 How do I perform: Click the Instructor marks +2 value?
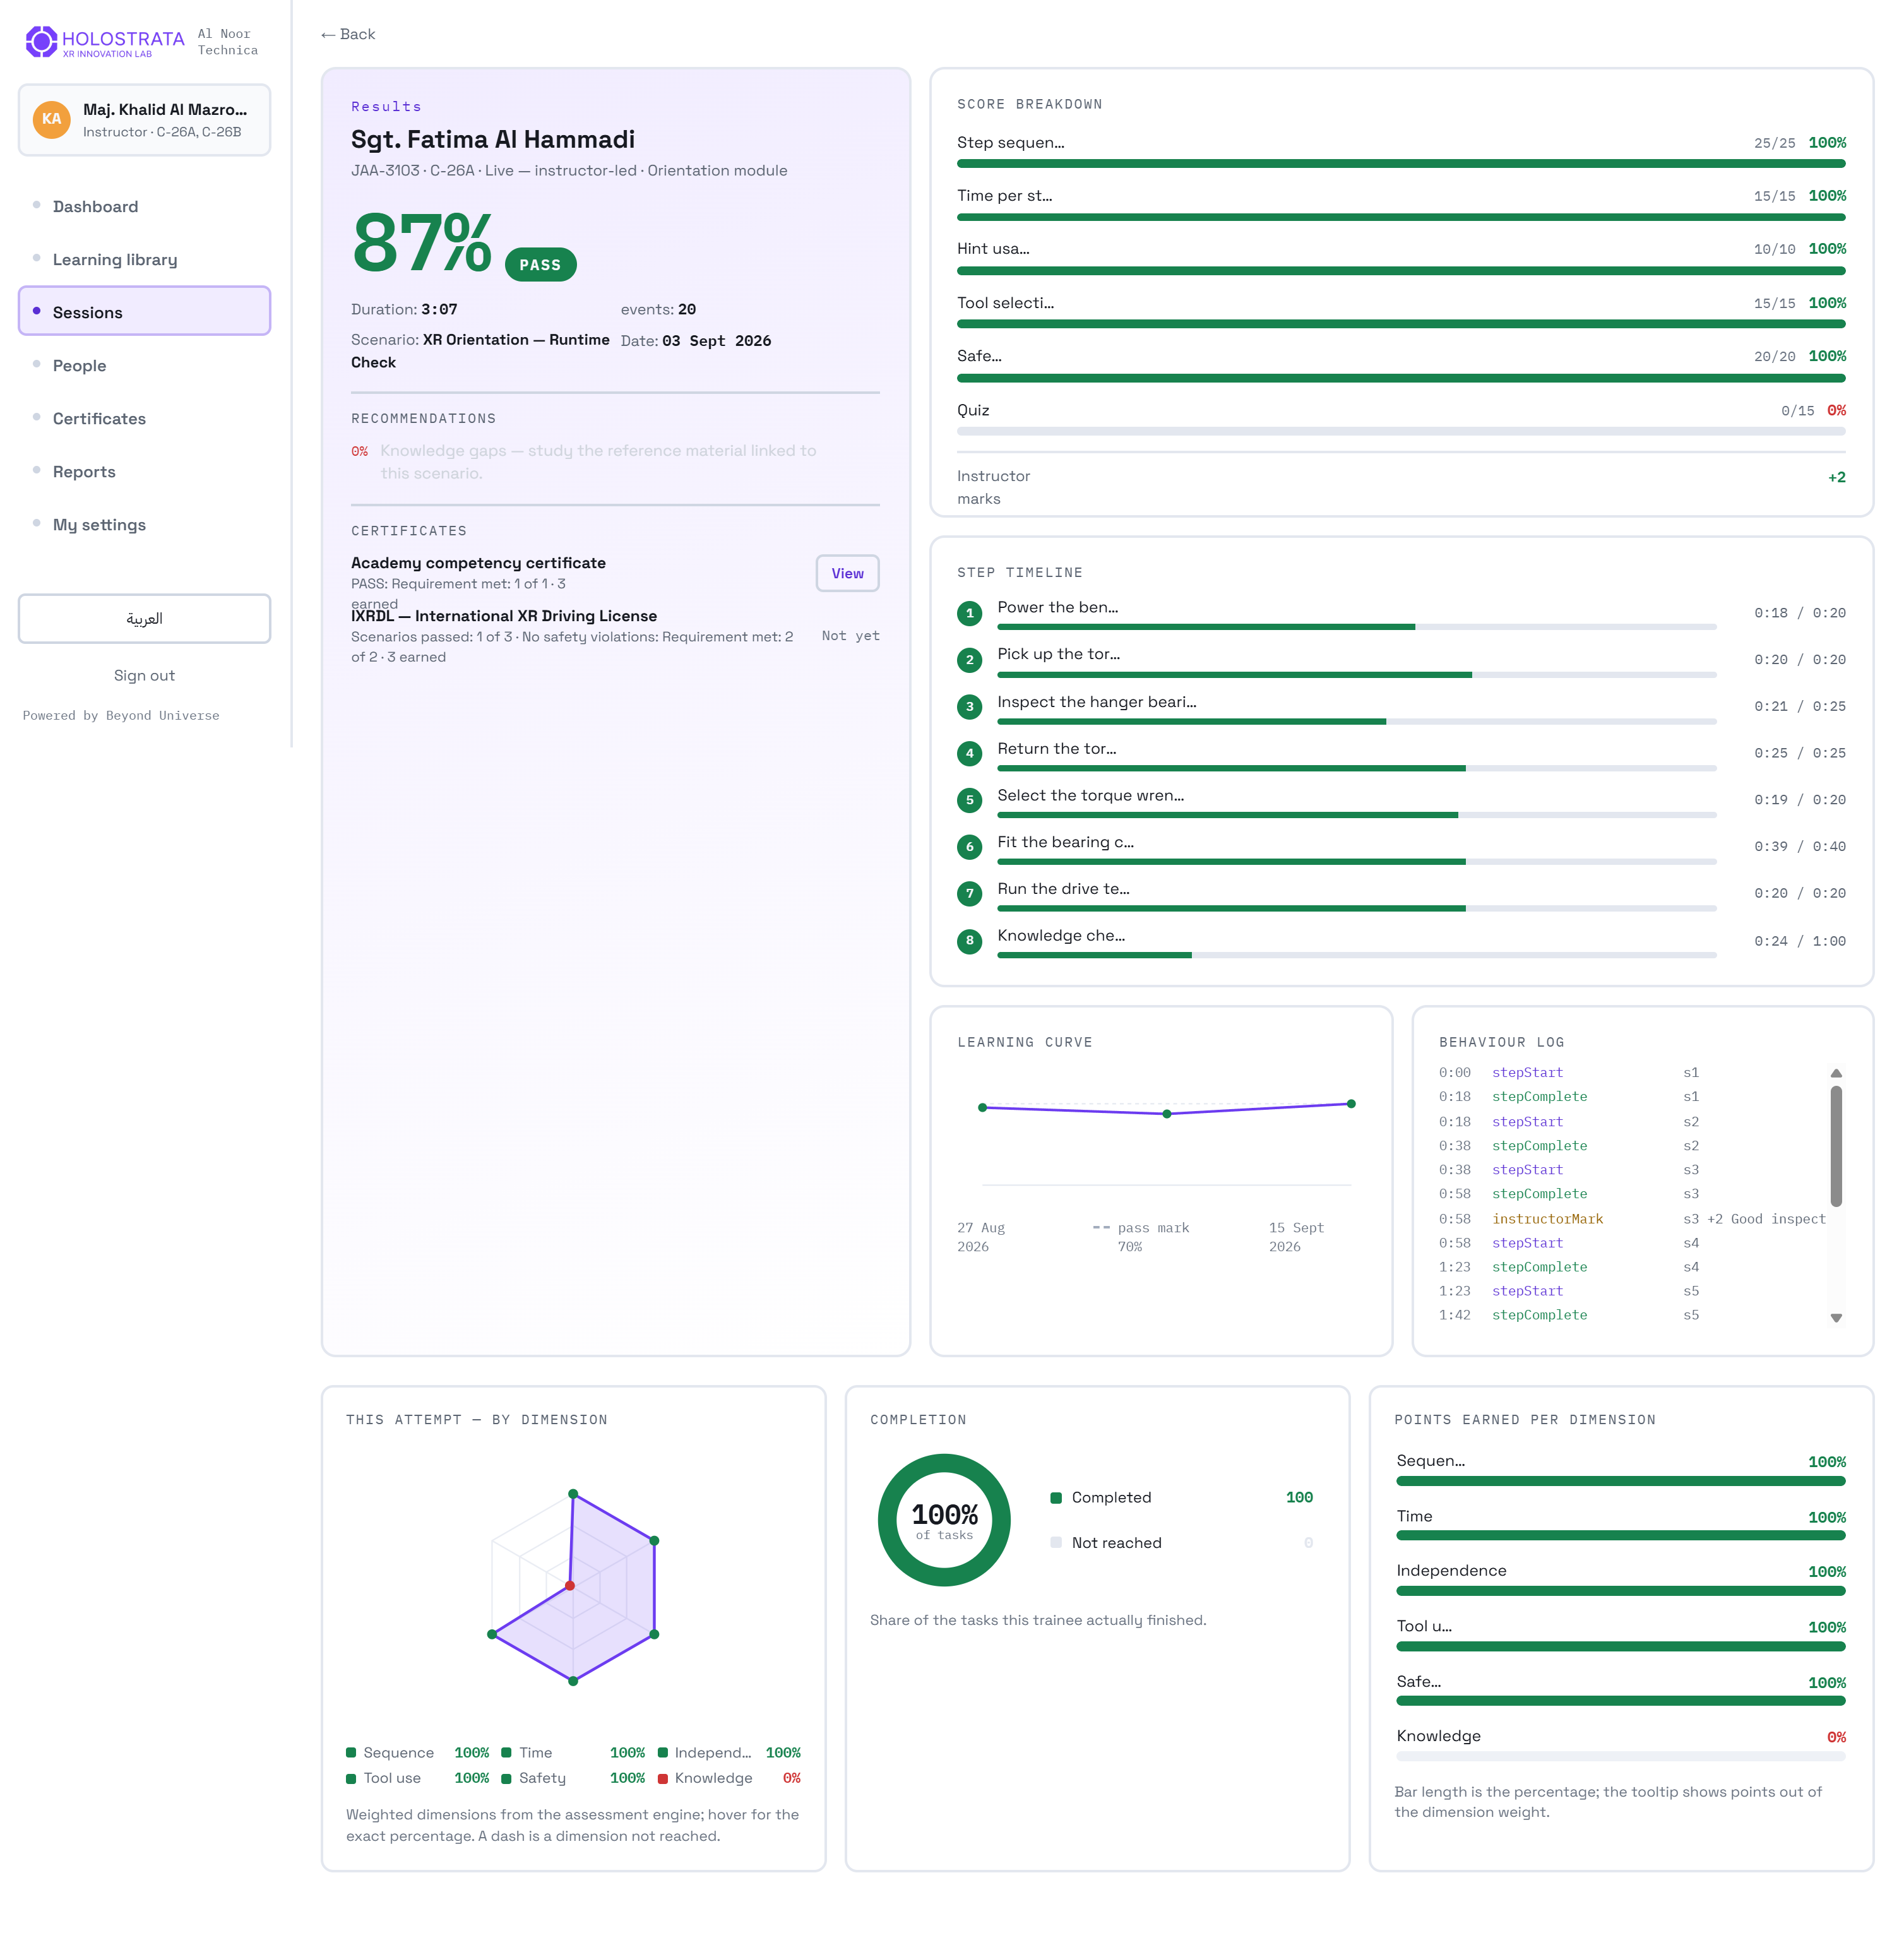[1836, 477]
